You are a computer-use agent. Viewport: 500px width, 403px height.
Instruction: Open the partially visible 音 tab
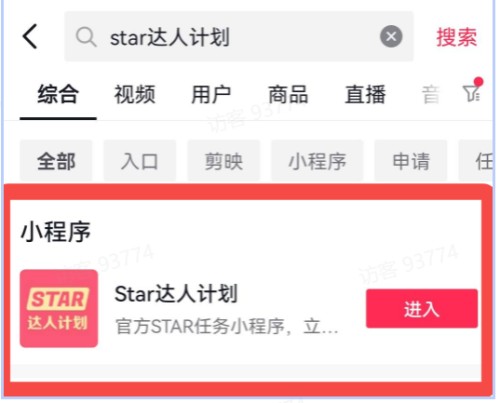pos(431,94)
